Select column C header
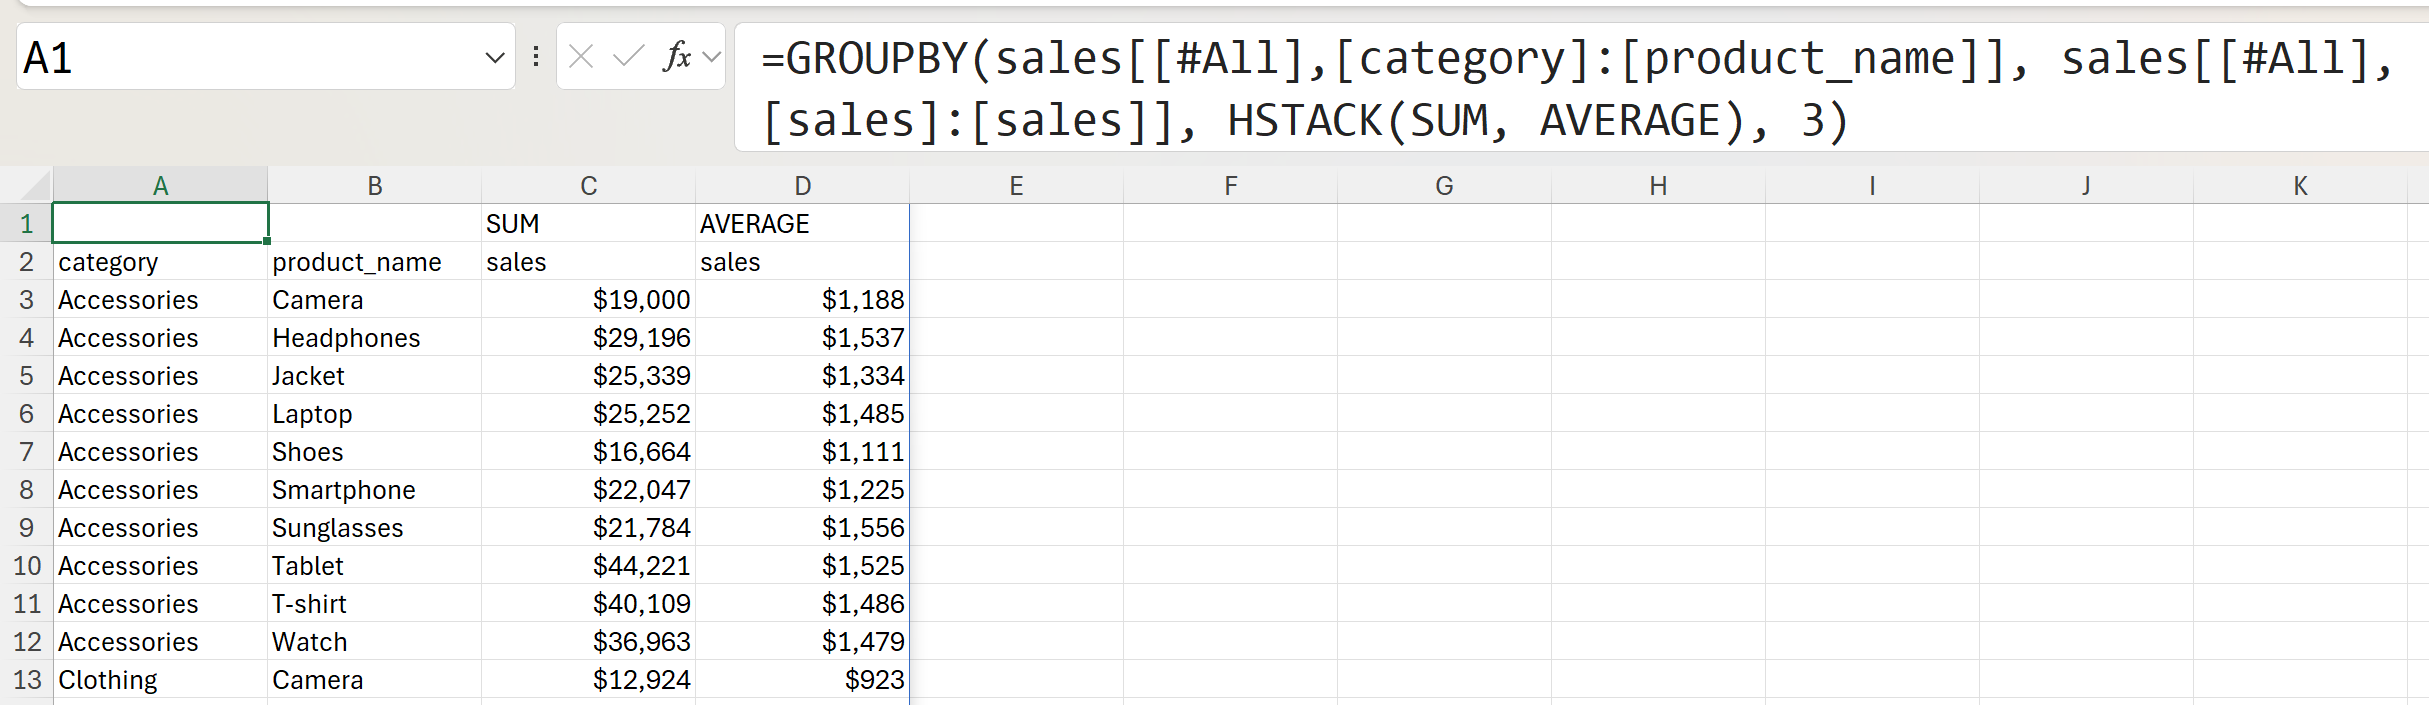This screenshot has width=2429, height=705. [589, 186]
